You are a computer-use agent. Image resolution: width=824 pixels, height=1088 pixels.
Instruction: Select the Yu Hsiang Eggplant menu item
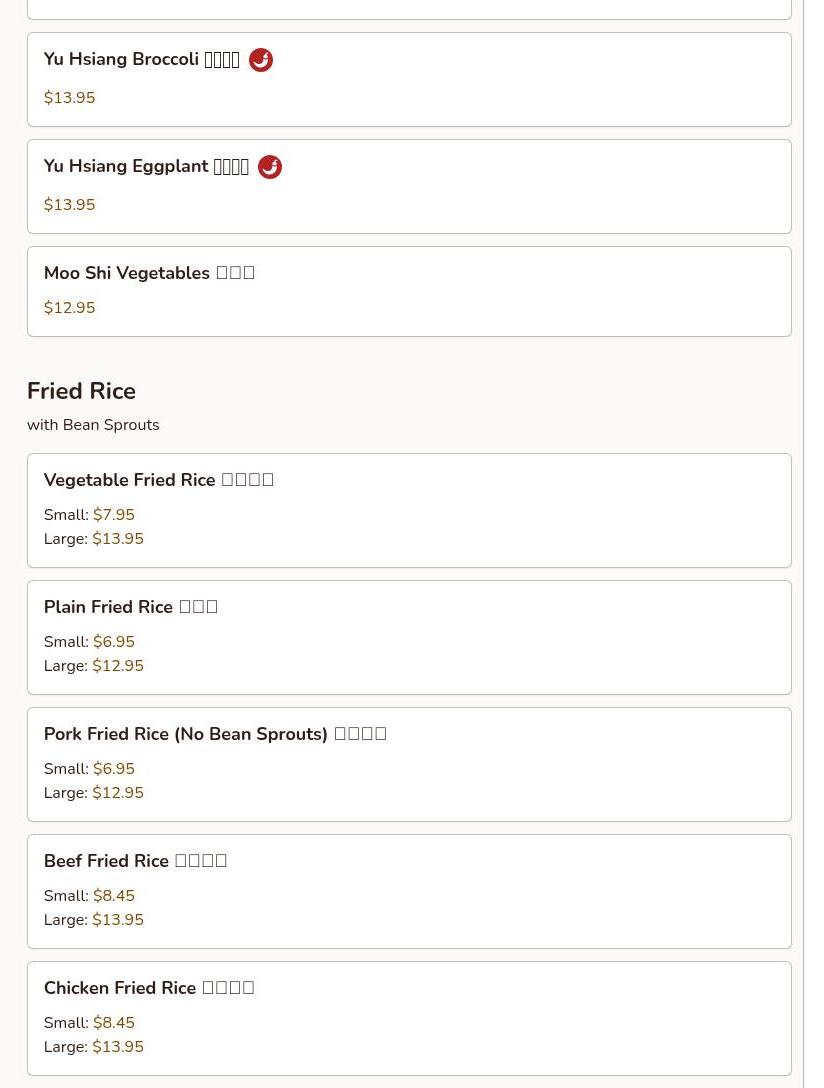(x=409, y=187)
